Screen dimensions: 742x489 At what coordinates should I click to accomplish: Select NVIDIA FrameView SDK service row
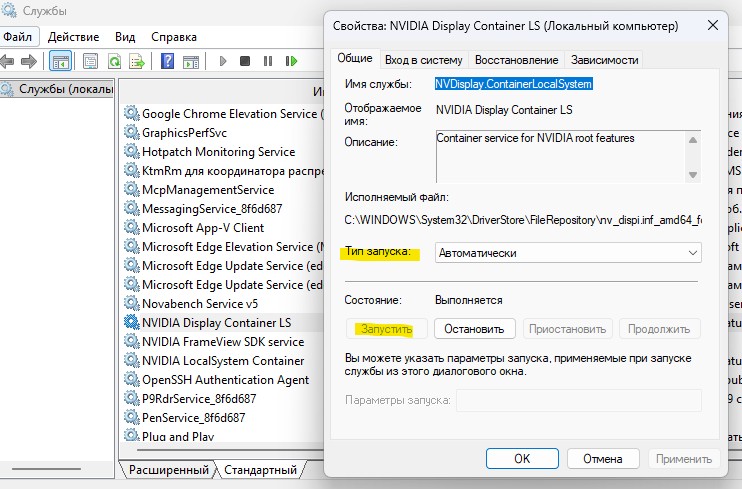pyautogui.click(x=222, y=341)
